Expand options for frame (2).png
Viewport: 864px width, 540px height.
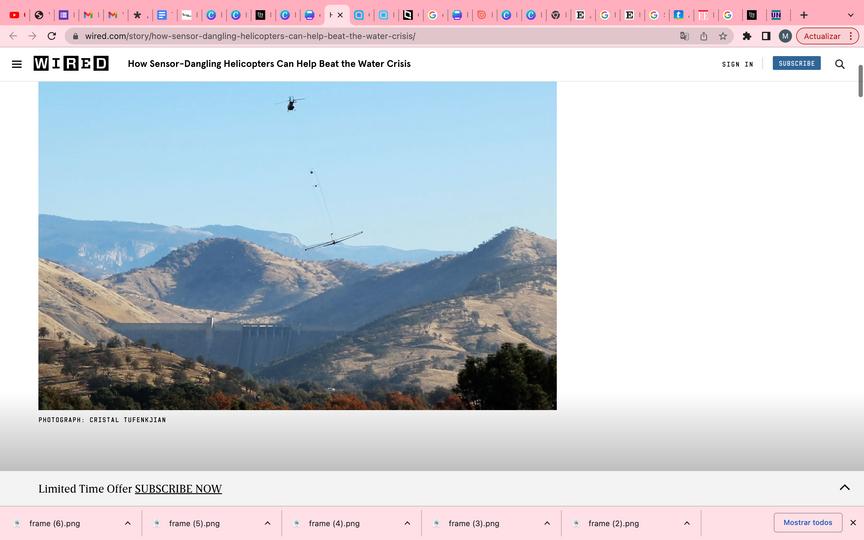click(x=687, y=523)
